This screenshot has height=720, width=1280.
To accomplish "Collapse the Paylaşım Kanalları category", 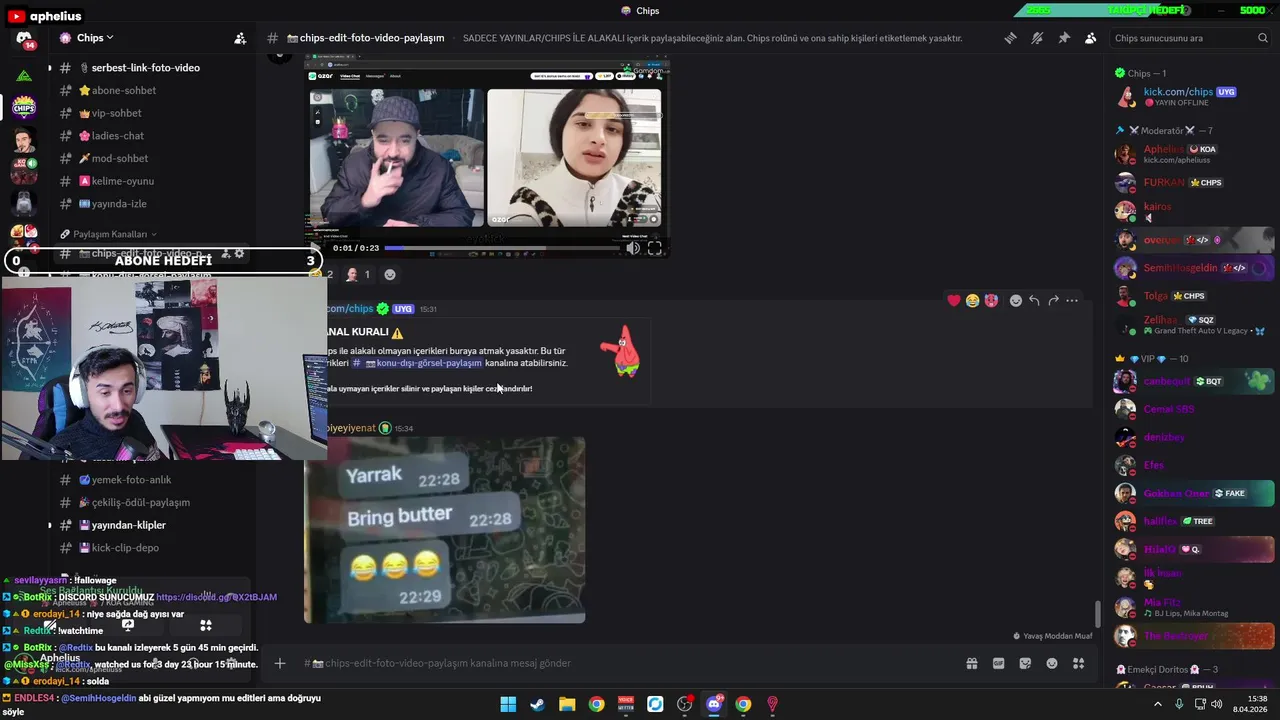I will click(108, 234).
